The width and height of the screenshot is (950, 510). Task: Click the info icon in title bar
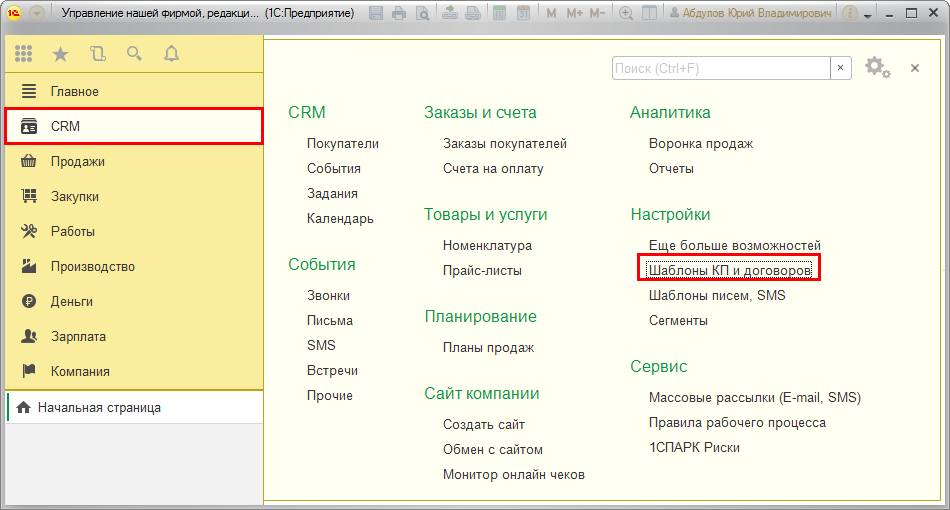850,13
